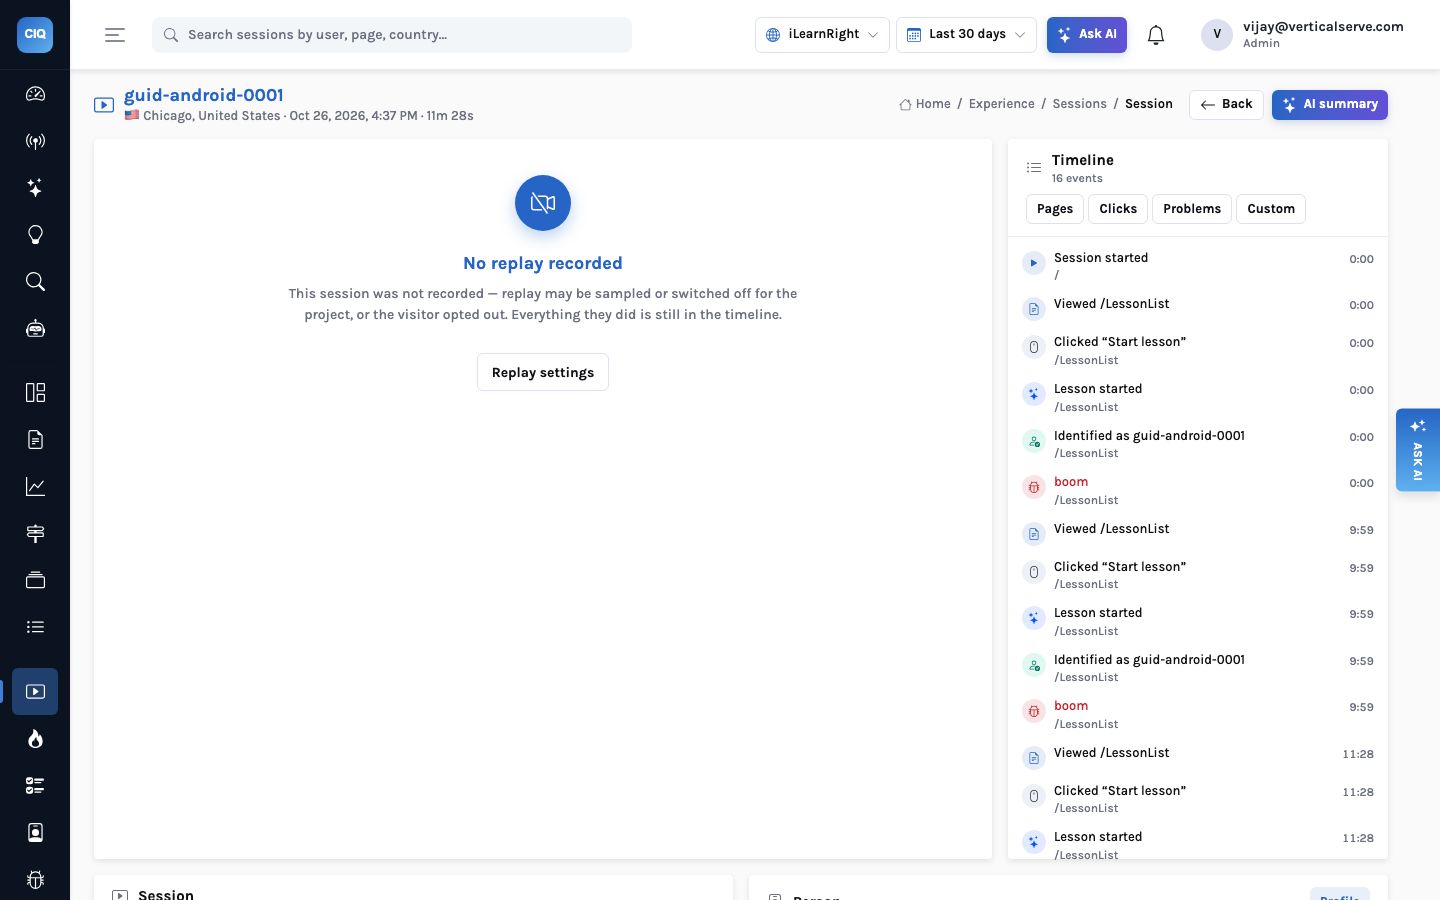Open the stacked layers icon in sidebar
Image resolution: width=1440 pixels, height=900 pixels.
coord(35,580)
